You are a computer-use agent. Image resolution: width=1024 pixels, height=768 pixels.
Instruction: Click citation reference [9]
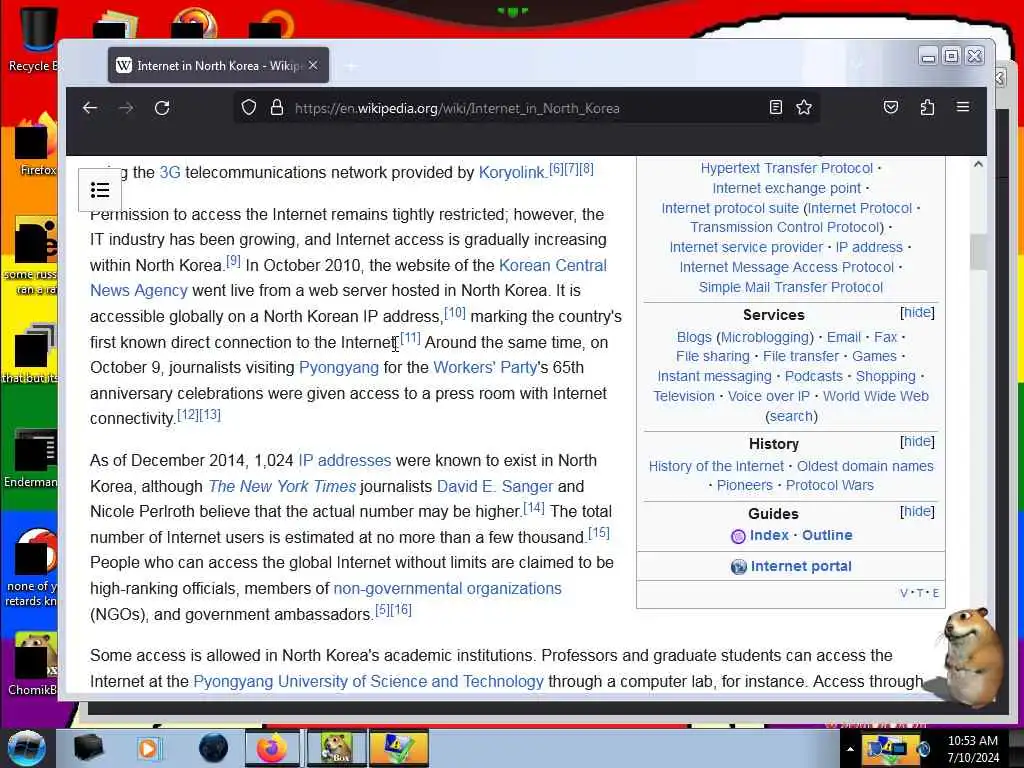233,261
